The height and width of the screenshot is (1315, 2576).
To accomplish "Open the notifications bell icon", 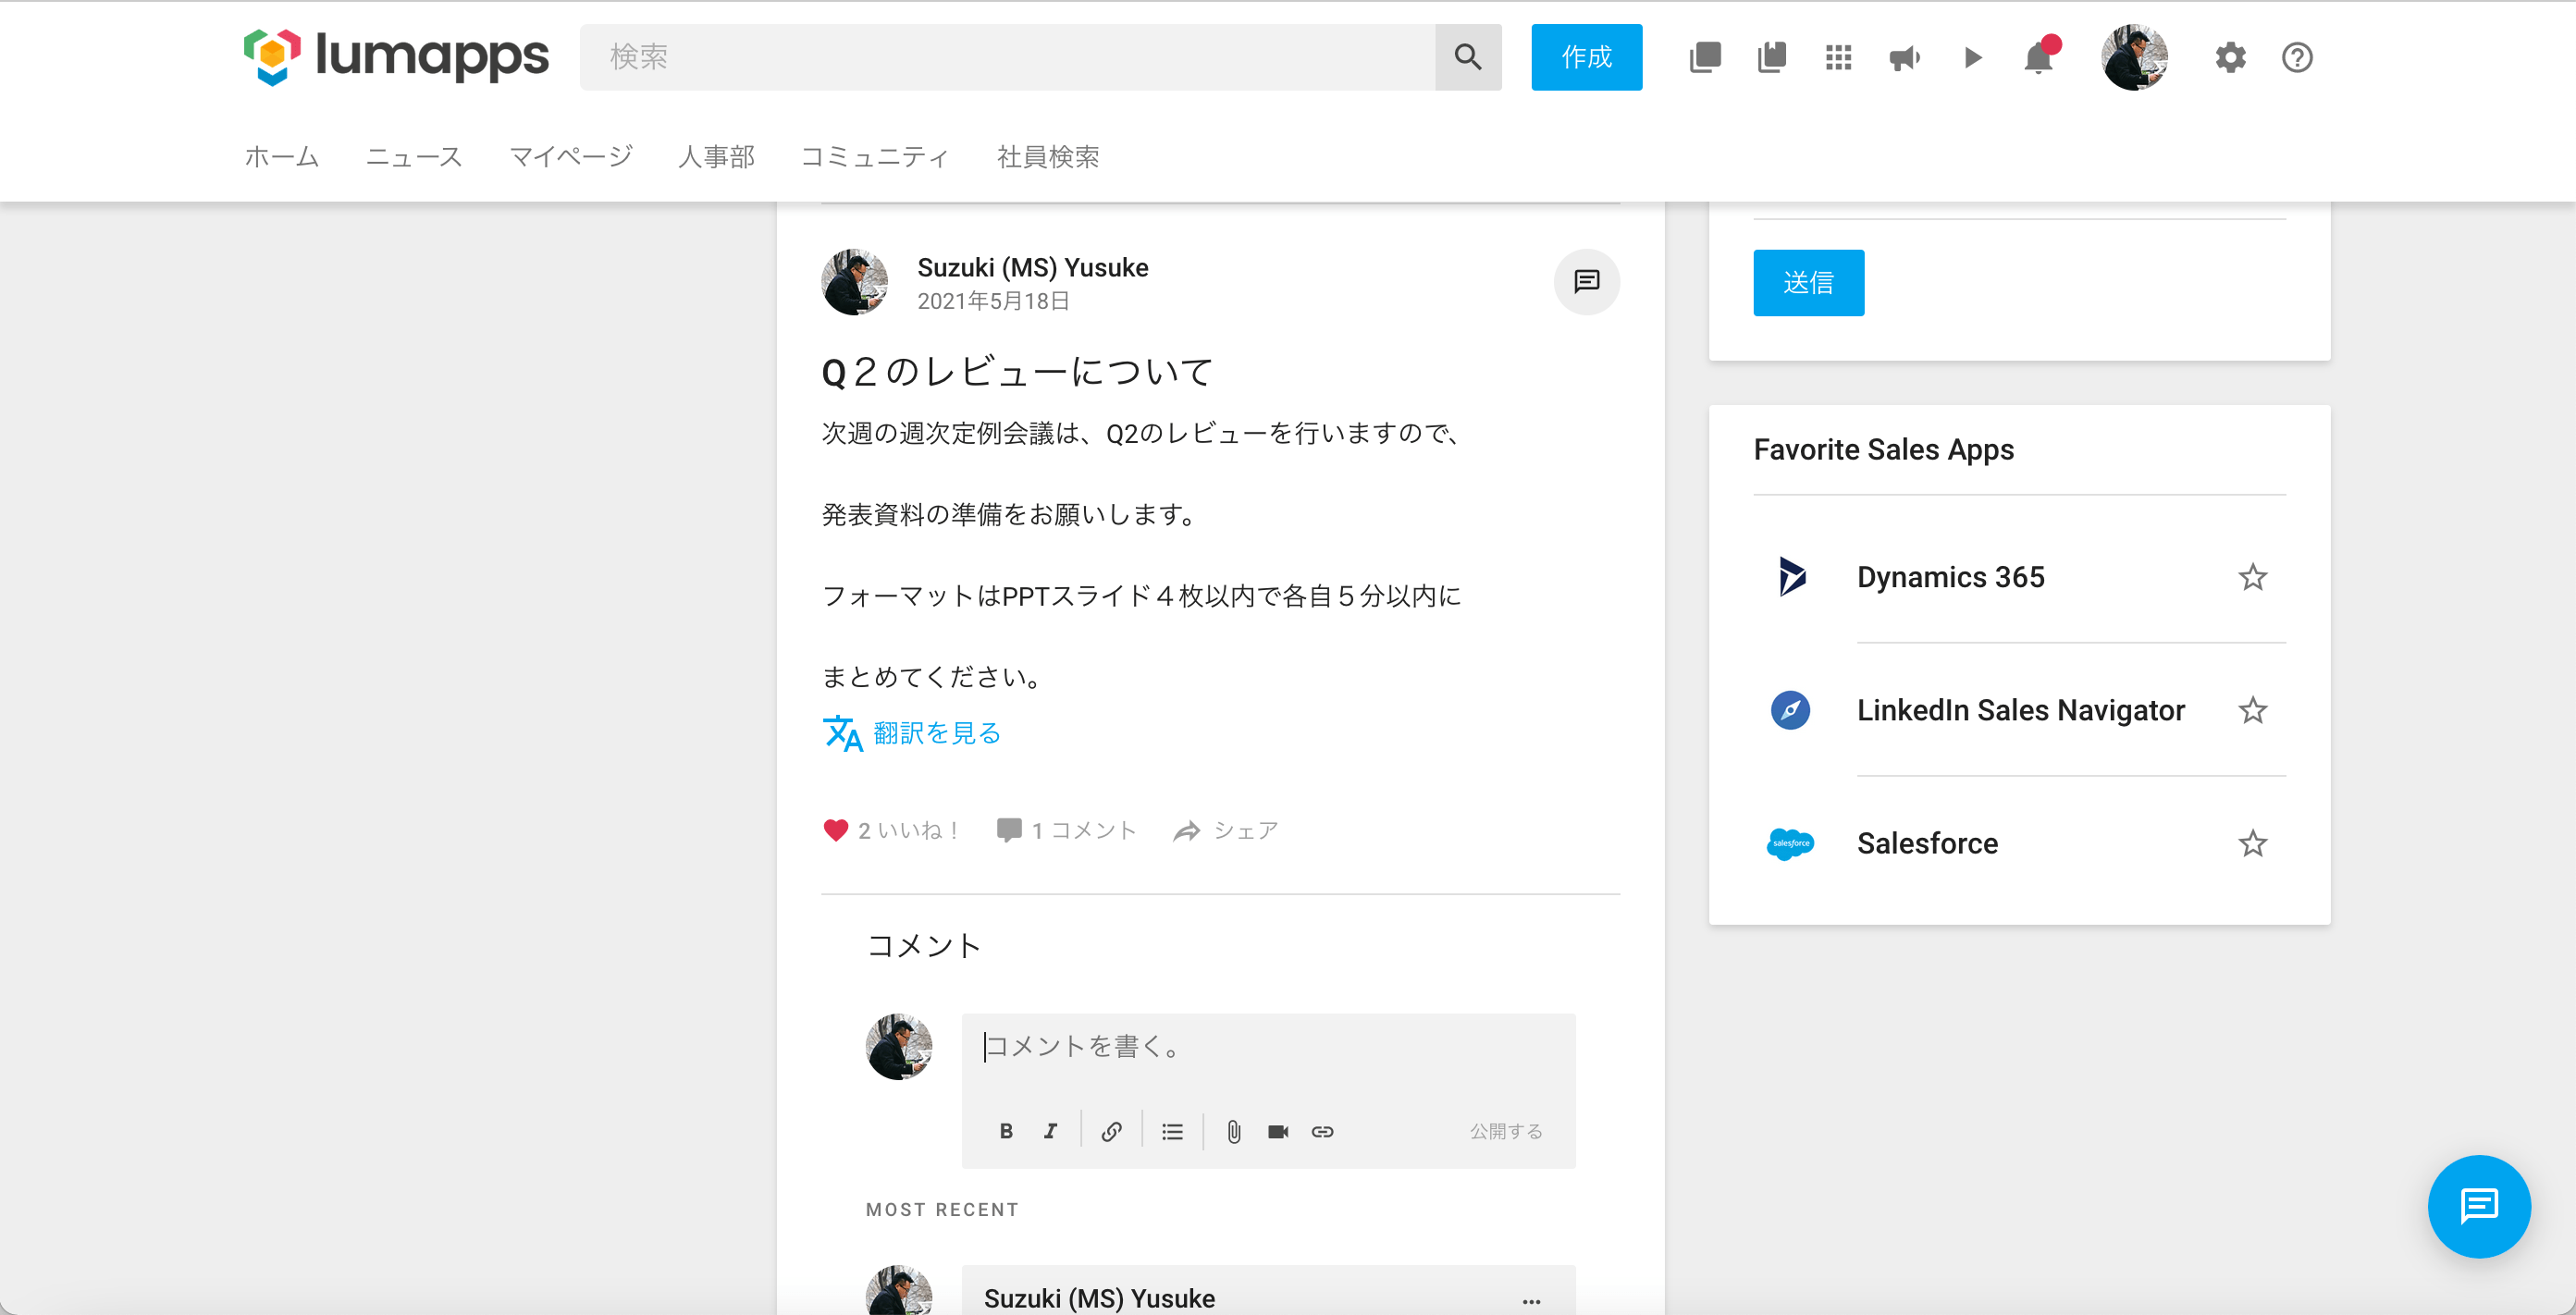I will pyautogui.click(x=2037, y=58).
